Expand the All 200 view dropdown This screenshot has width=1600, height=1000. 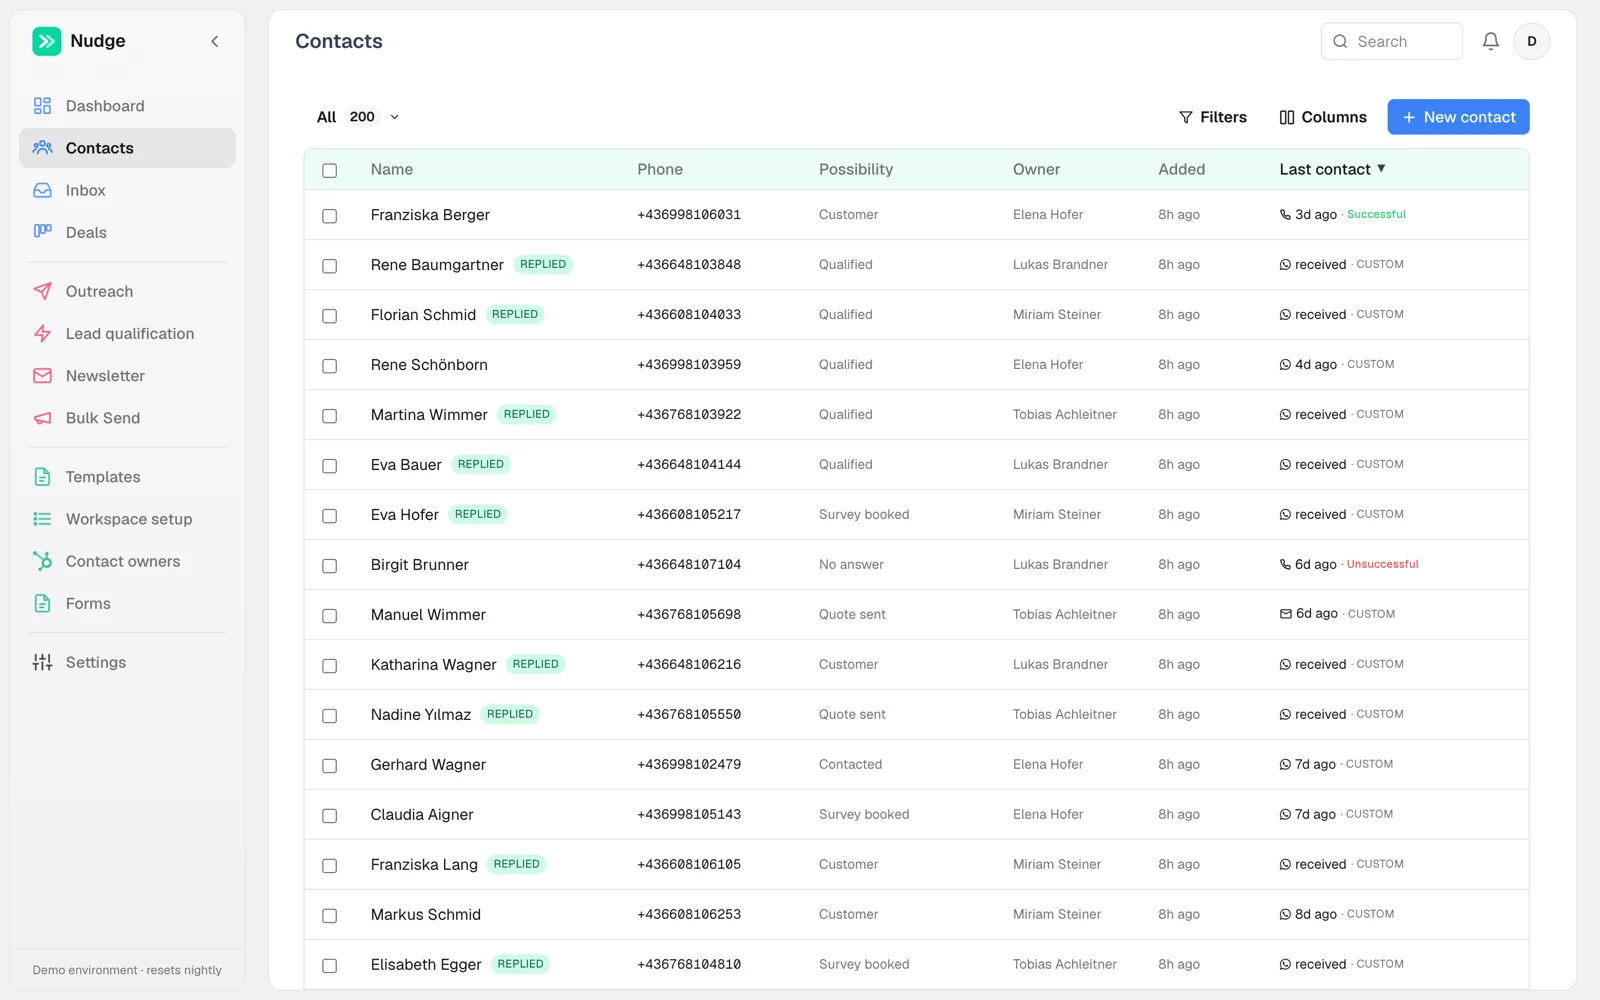click(x=357, y=117)
